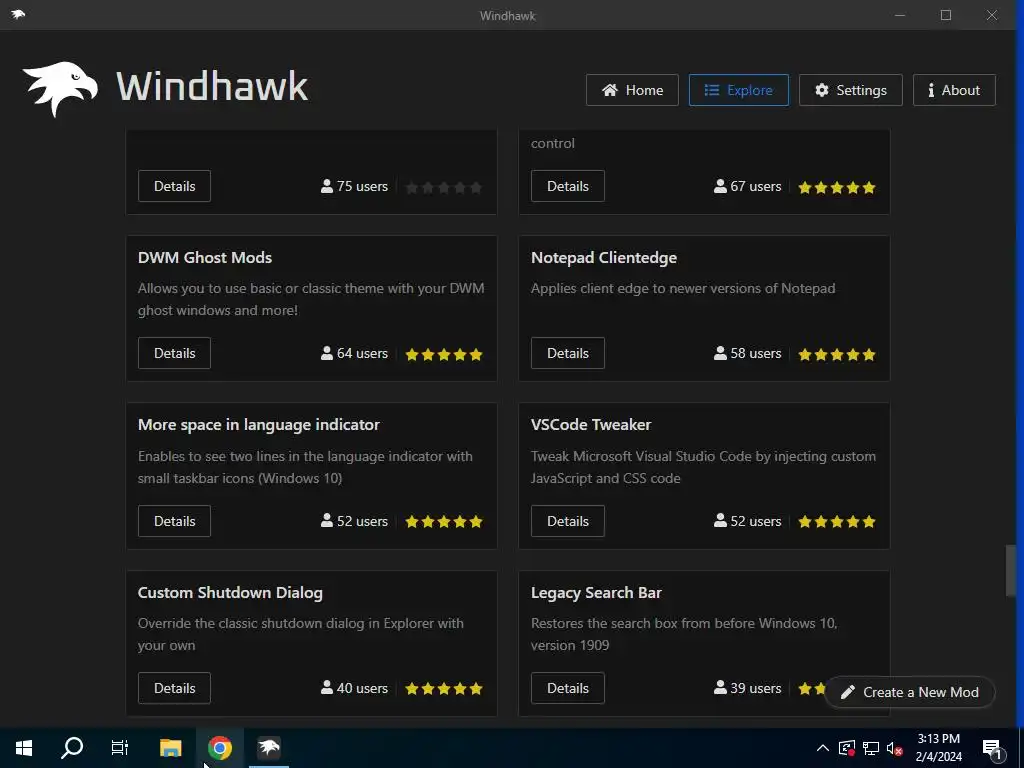Open the notification center icon
The height and width of the screenshot is (768, 1024).
coord(992,749)
